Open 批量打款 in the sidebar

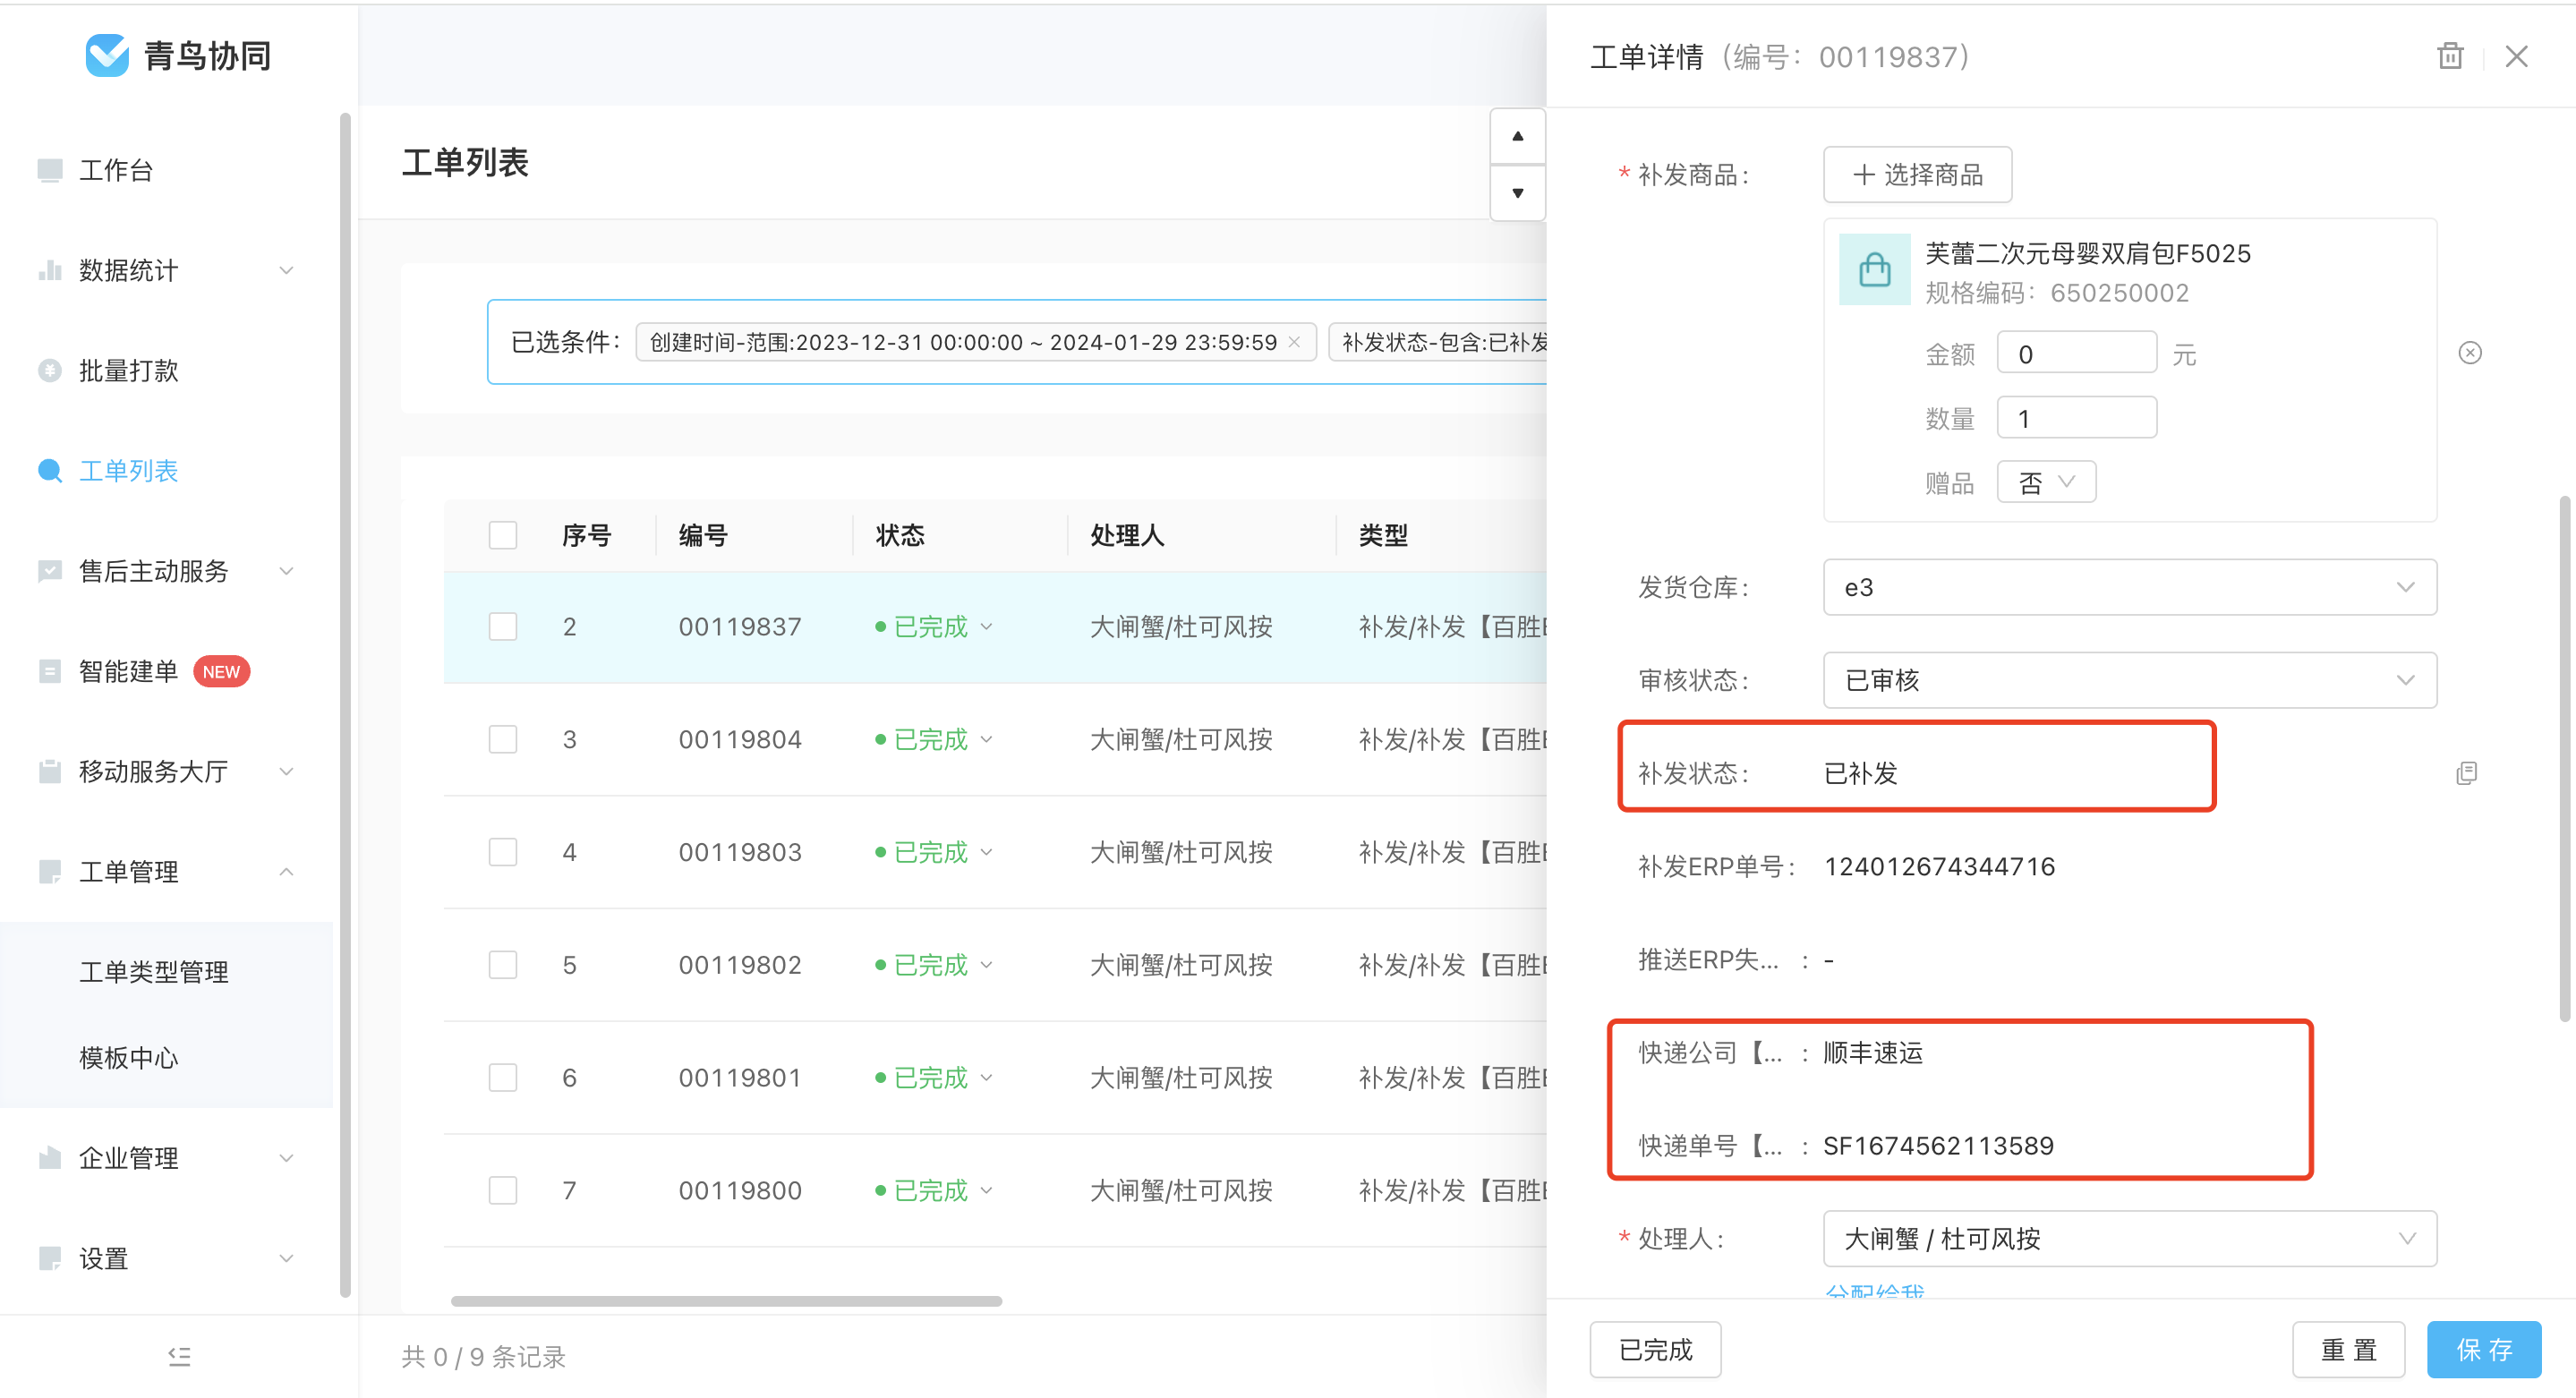tap(129, 370)
